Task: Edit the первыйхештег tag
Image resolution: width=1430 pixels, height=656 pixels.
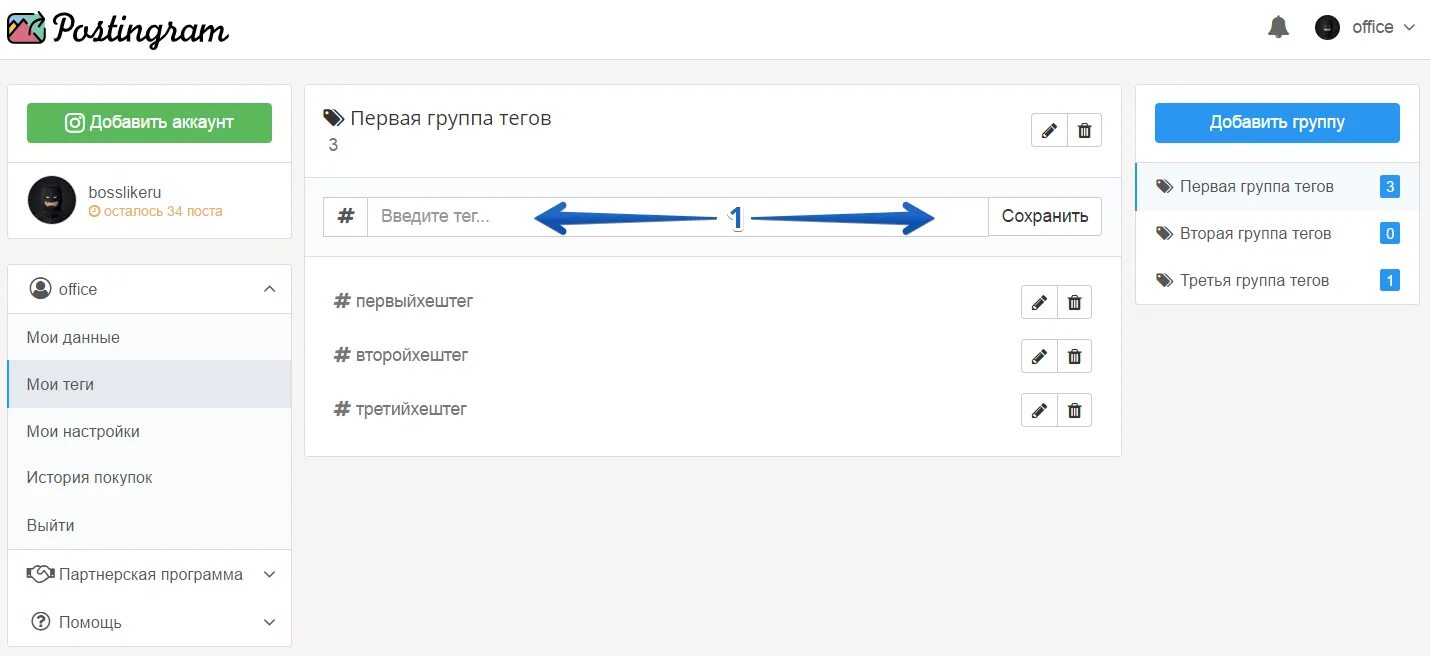Action: pos(1039,302)
